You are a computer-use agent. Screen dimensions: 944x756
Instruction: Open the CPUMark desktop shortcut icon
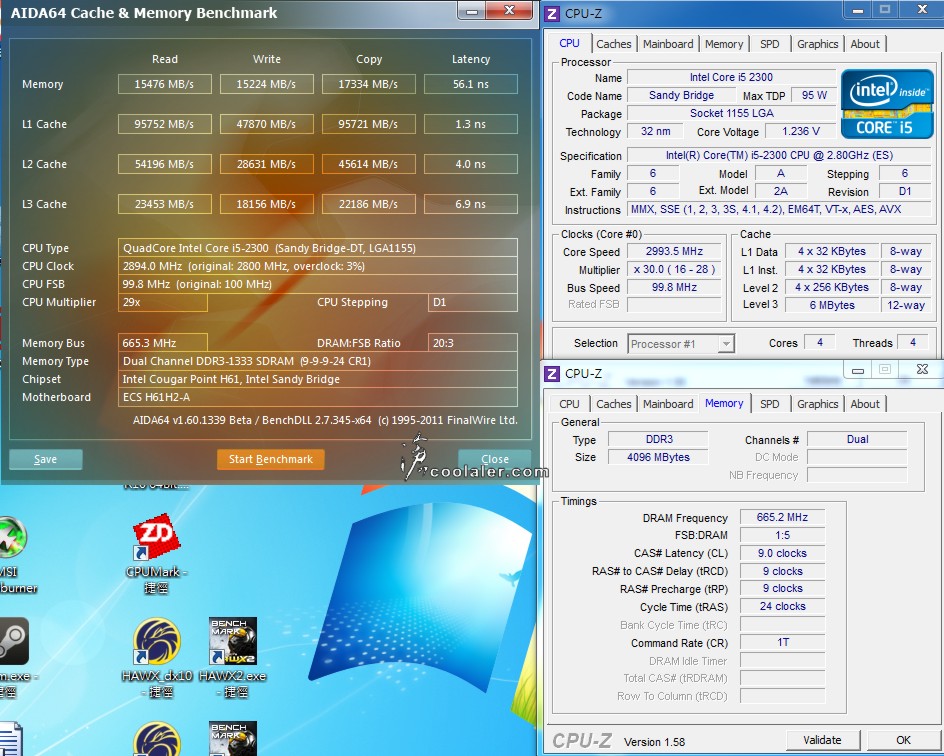(157, 539)
